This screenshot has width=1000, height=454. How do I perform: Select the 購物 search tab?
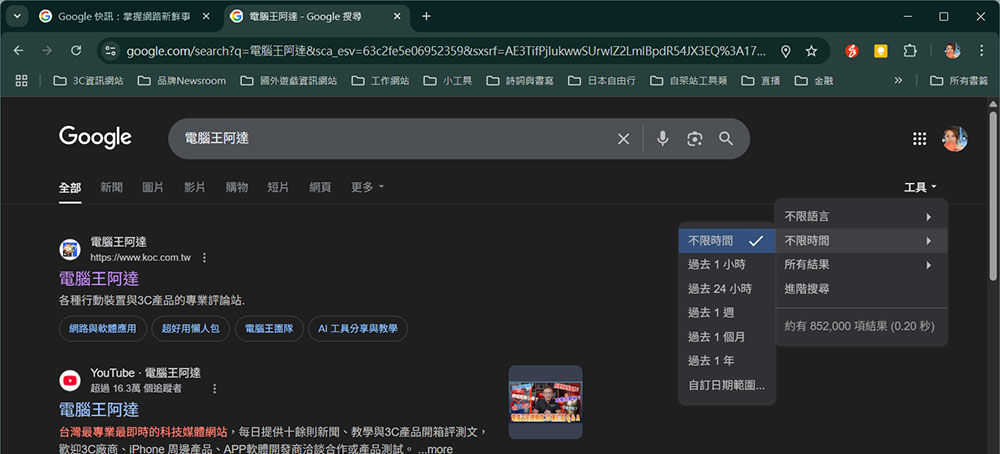coord(237,187)
